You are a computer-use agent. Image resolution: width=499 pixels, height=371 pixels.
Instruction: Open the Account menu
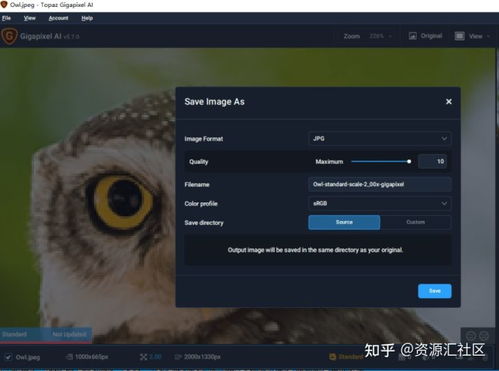coord(58,18)
